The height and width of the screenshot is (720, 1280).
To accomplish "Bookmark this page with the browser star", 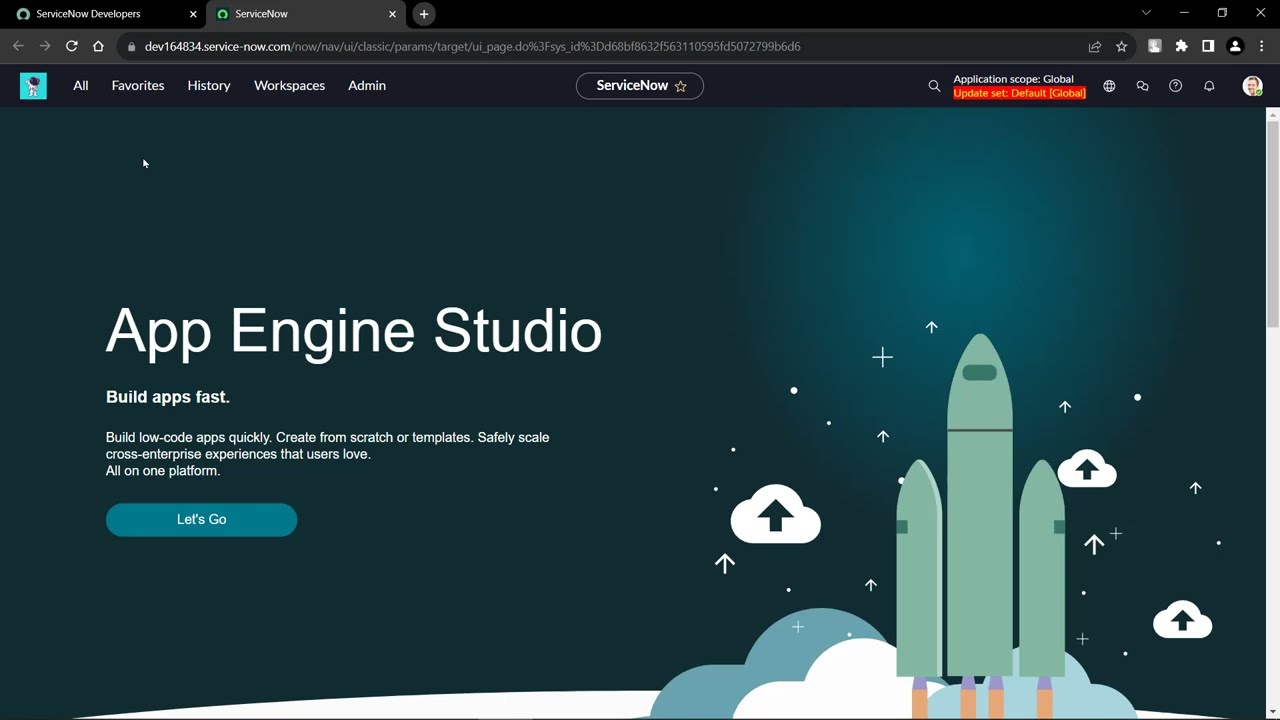I will pos(1122,46).
